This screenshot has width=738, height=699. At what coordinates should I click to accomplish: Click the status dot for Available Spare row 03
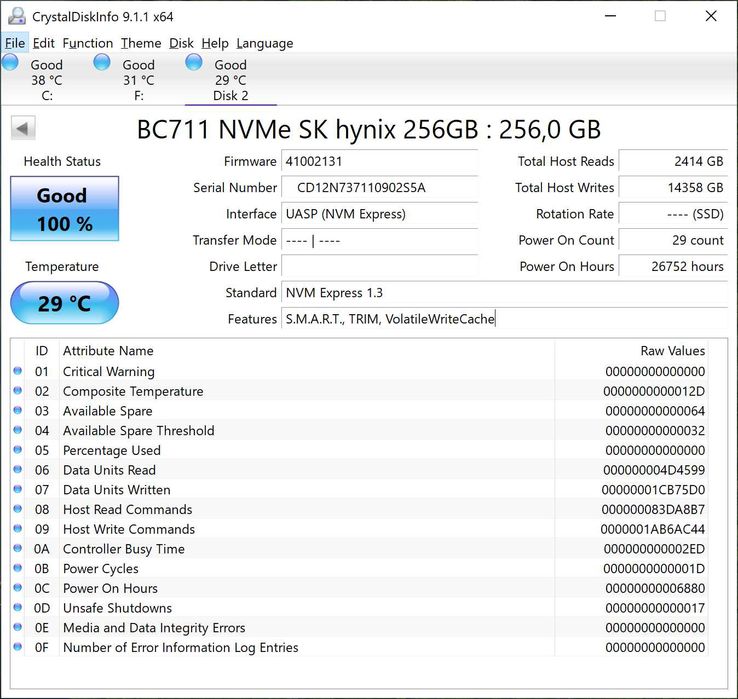click(18, 410)
